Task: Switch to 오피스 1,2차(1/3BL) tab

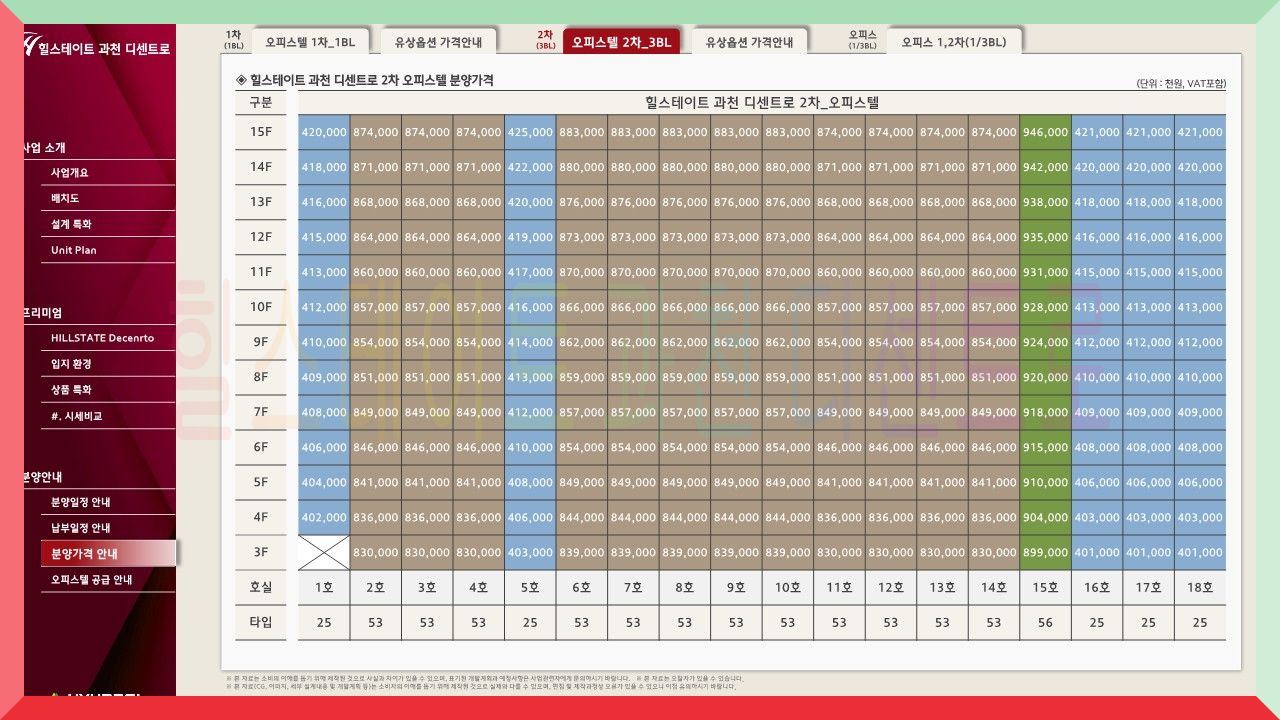Action: [x=954, y=42]
